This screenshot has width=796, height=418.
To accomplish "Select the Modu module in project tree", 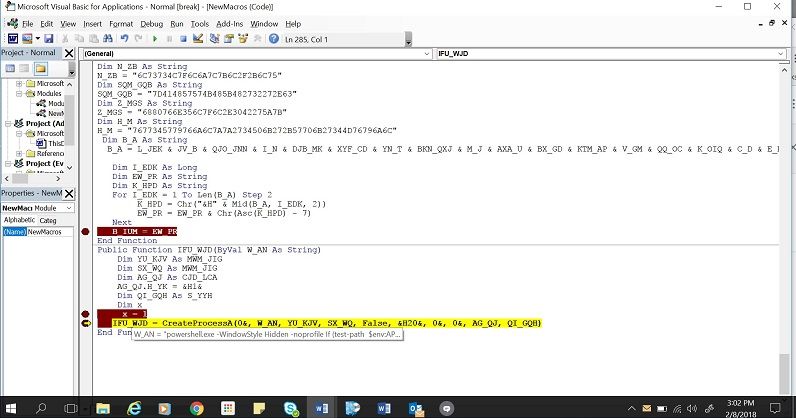I will coord(50,103).
